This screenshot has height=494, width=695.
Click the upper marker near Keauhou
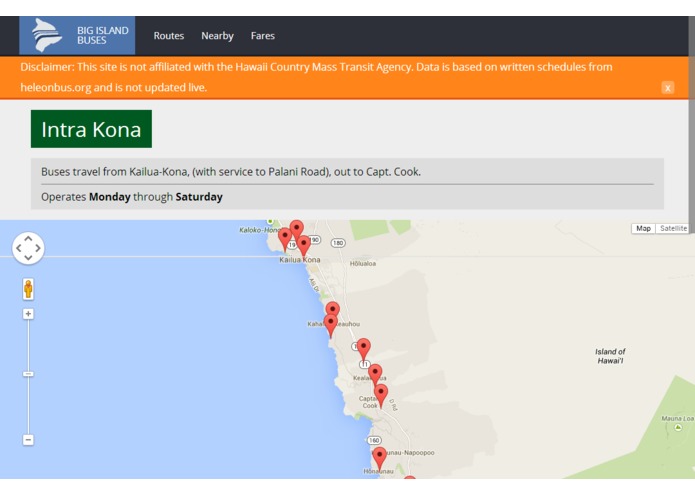point(332,309)
